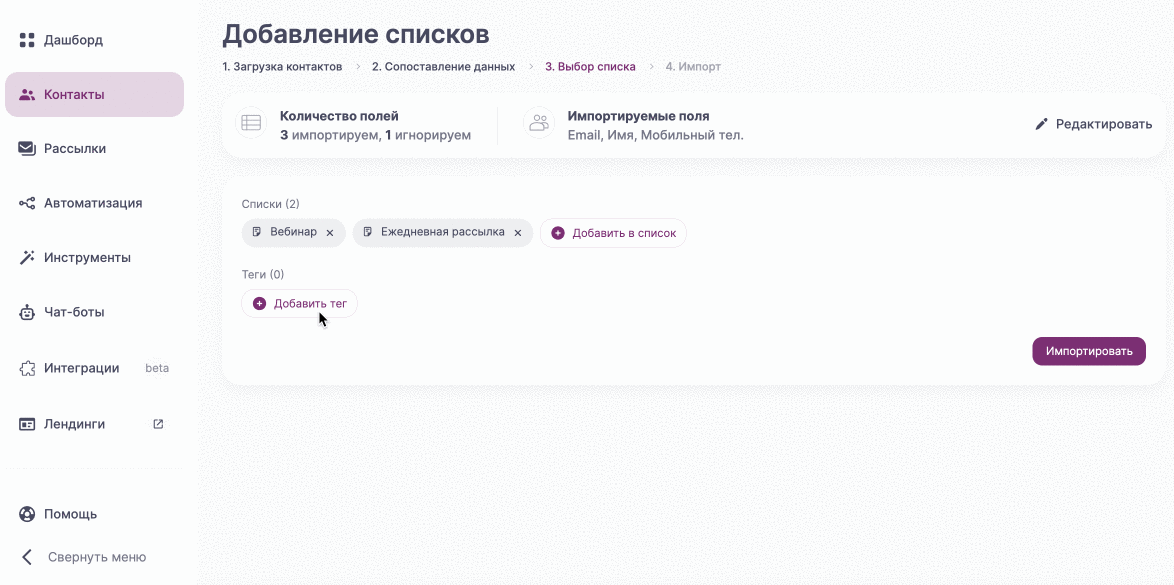Screen dimensions: 1174x585
Task: Click the Импортировать button
Action: coord(1088,351)
